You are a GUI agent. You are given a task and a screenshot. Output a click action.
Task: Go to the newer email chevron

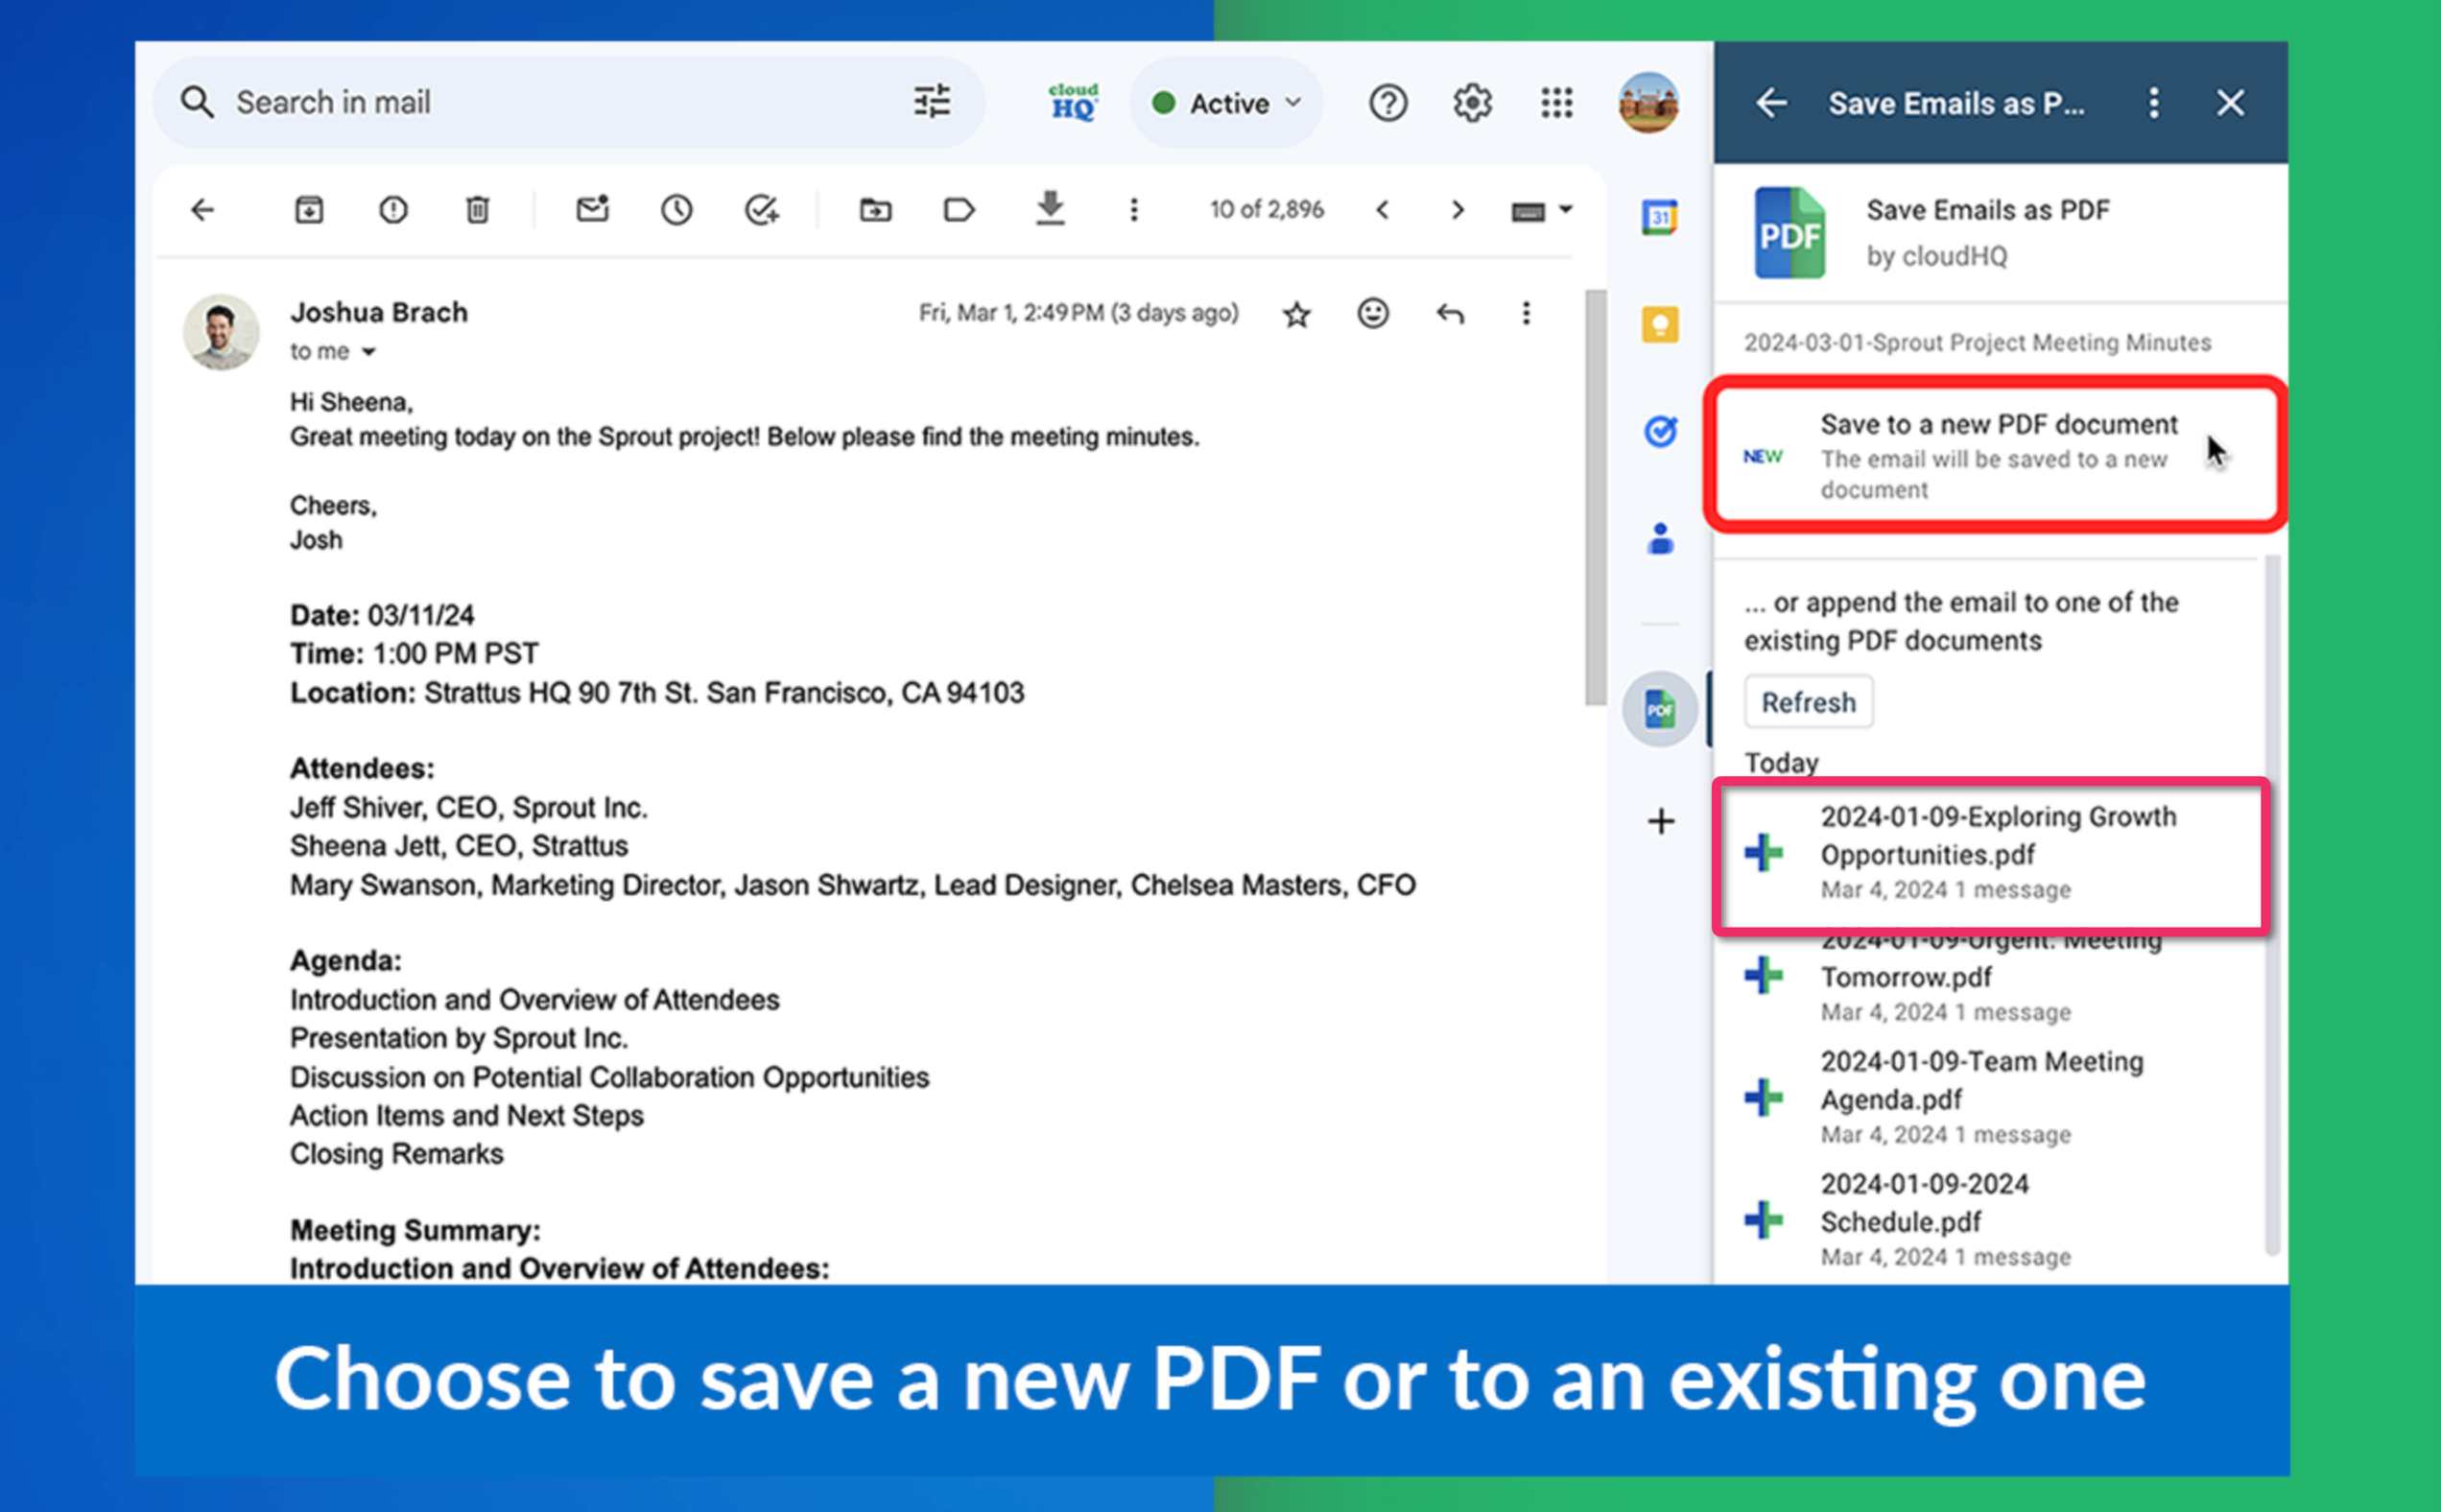click(x=1383, y=210)
